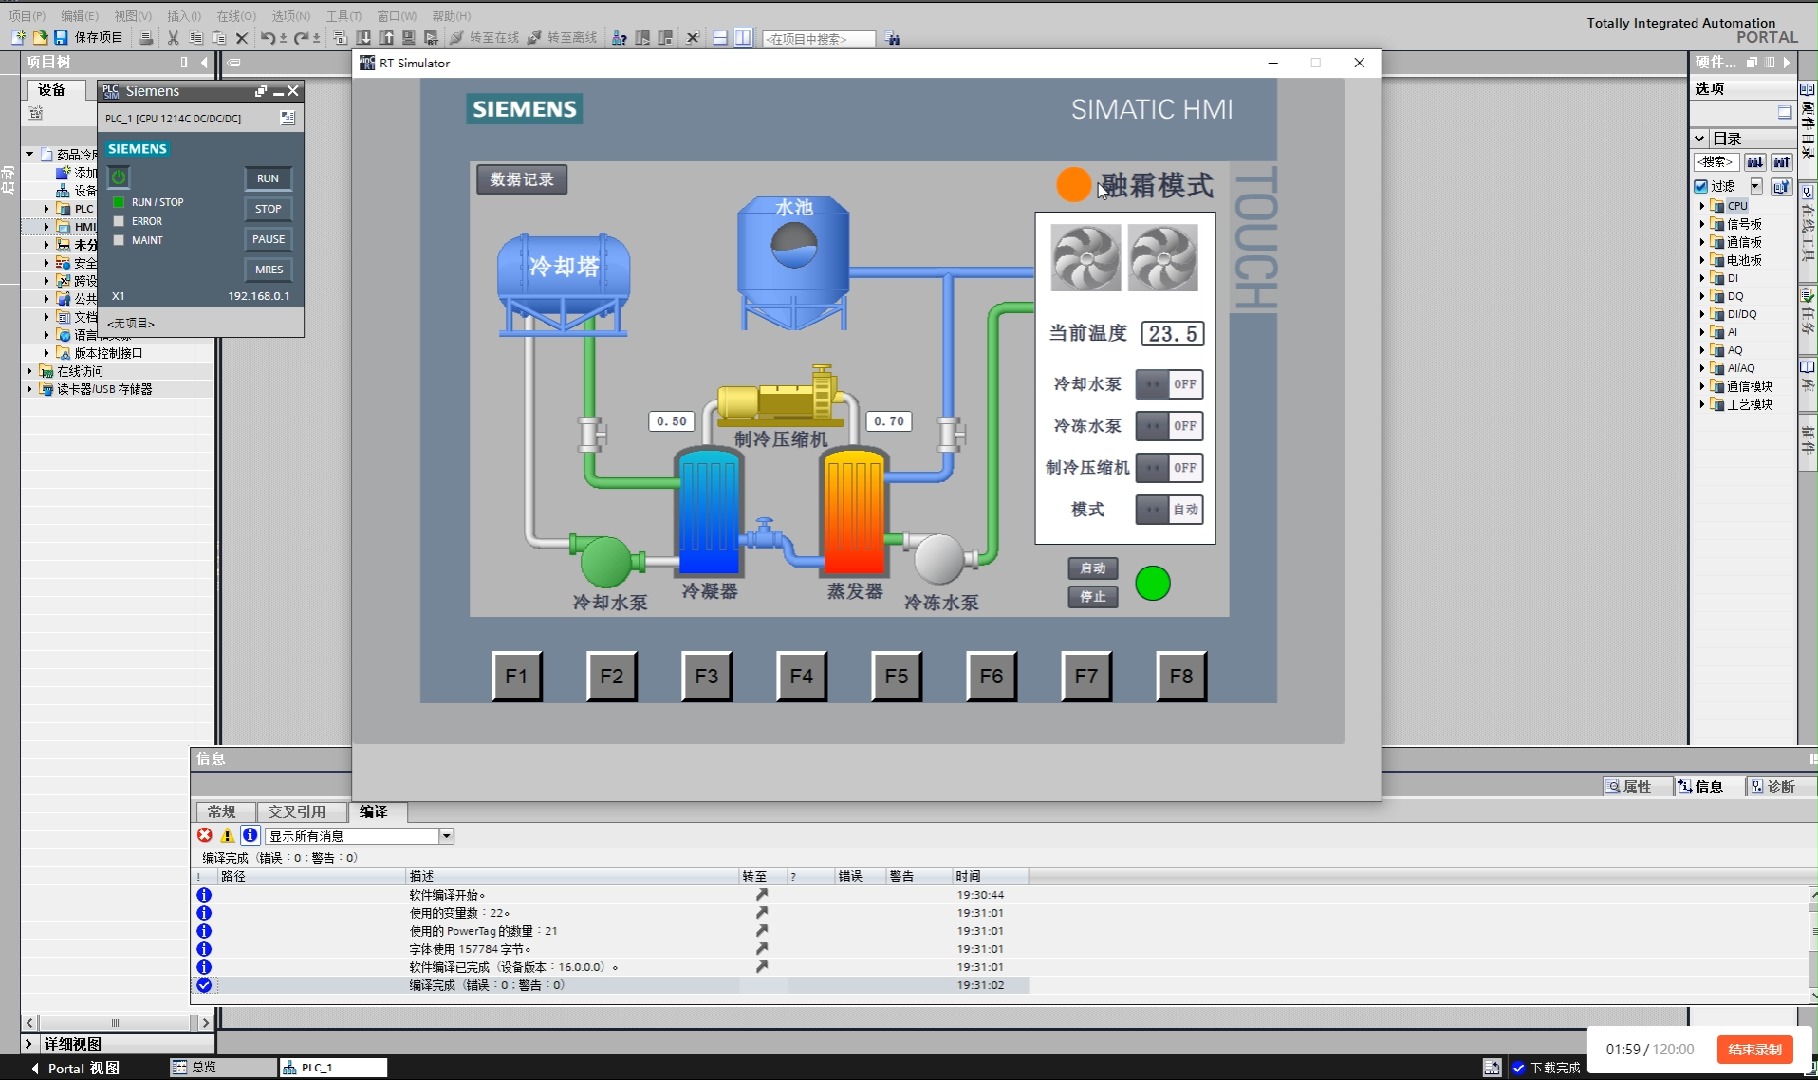Expand the 在线访问 tree node
The width and height of the screenshot is (1818, 1080).
point(29,371)
